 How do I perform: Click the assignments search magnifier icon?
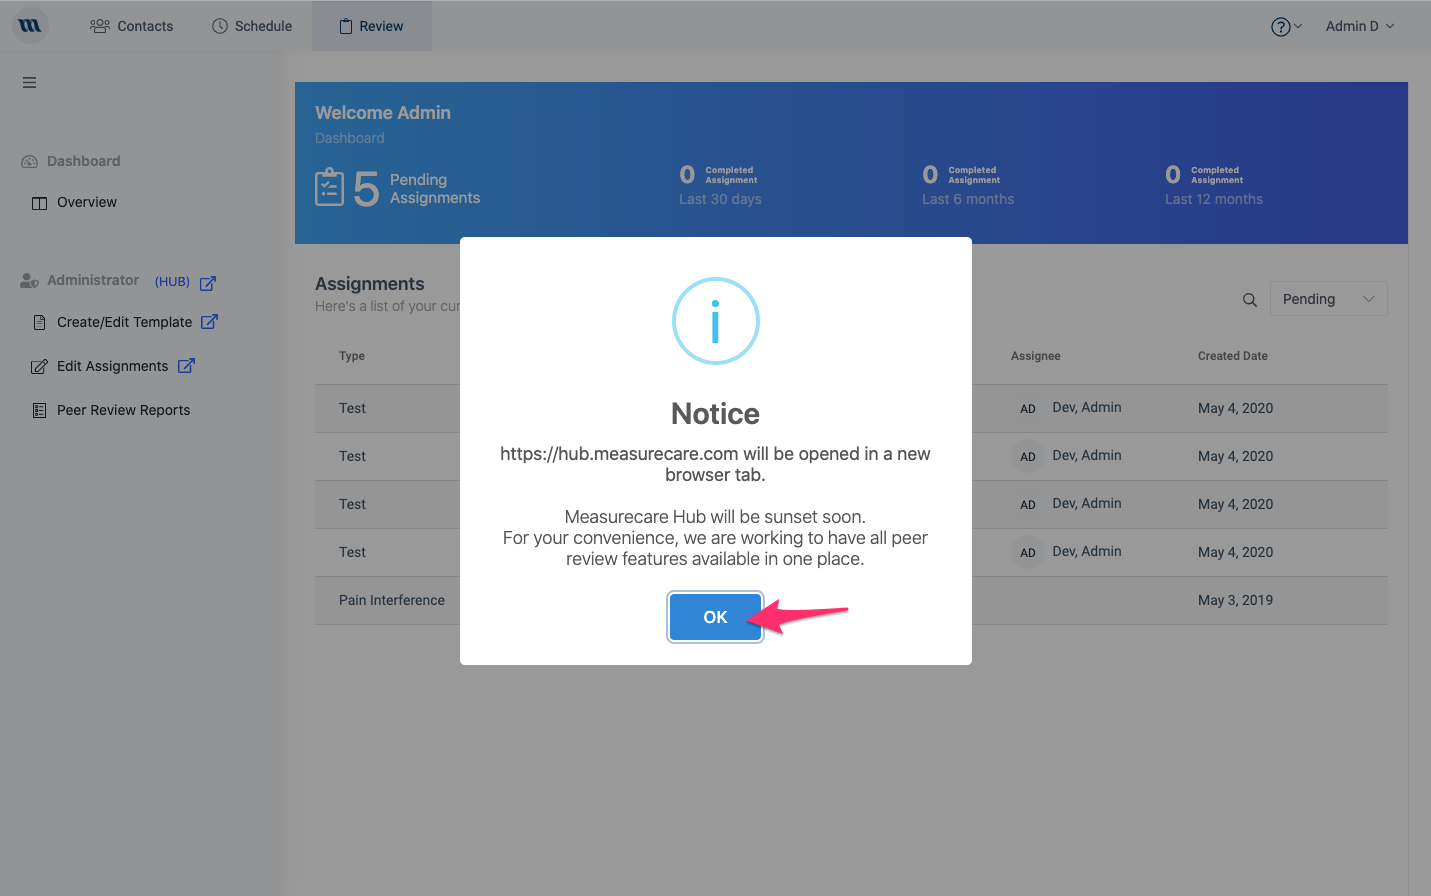click(1250, 299)
